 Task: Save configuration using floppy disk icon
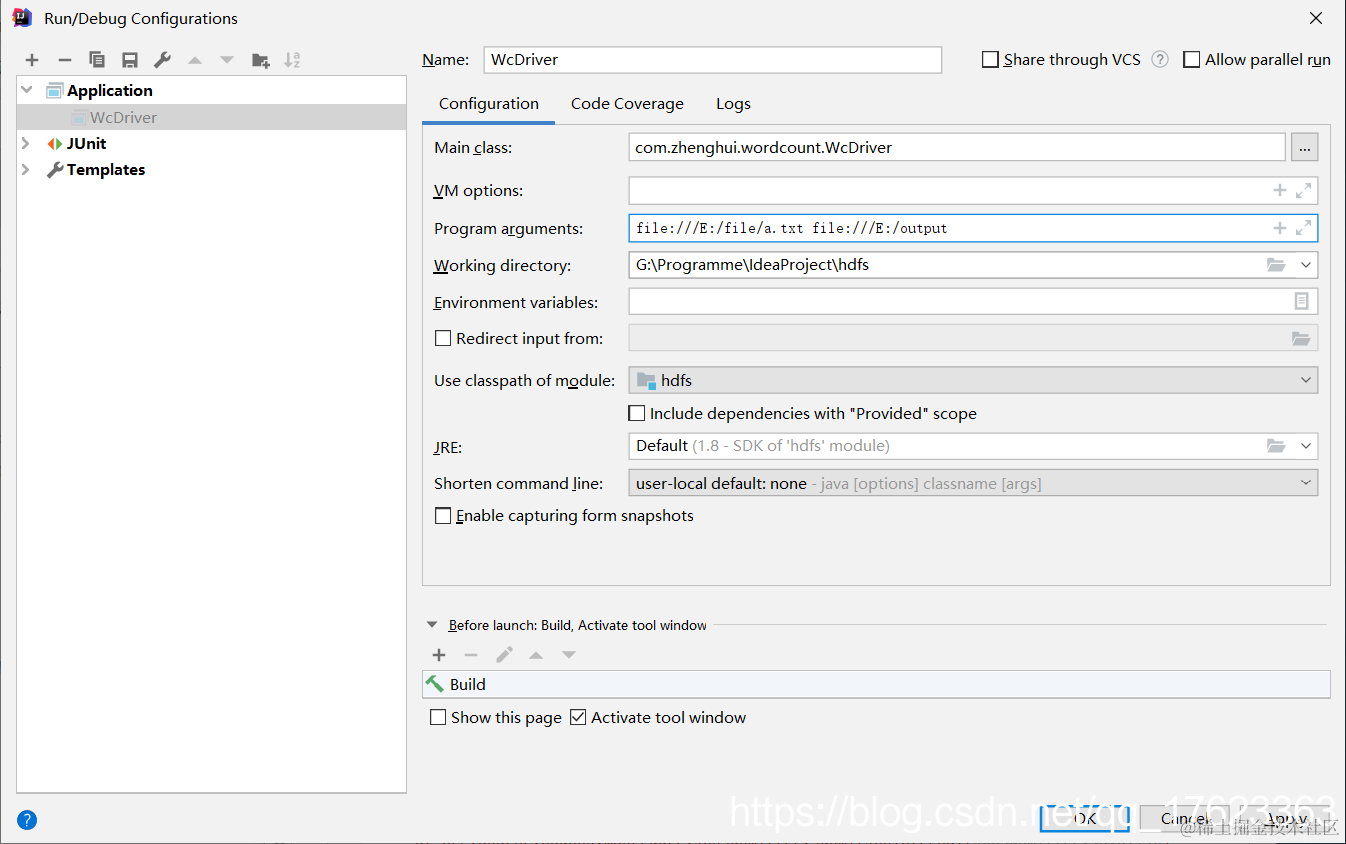tap(130, 60)
